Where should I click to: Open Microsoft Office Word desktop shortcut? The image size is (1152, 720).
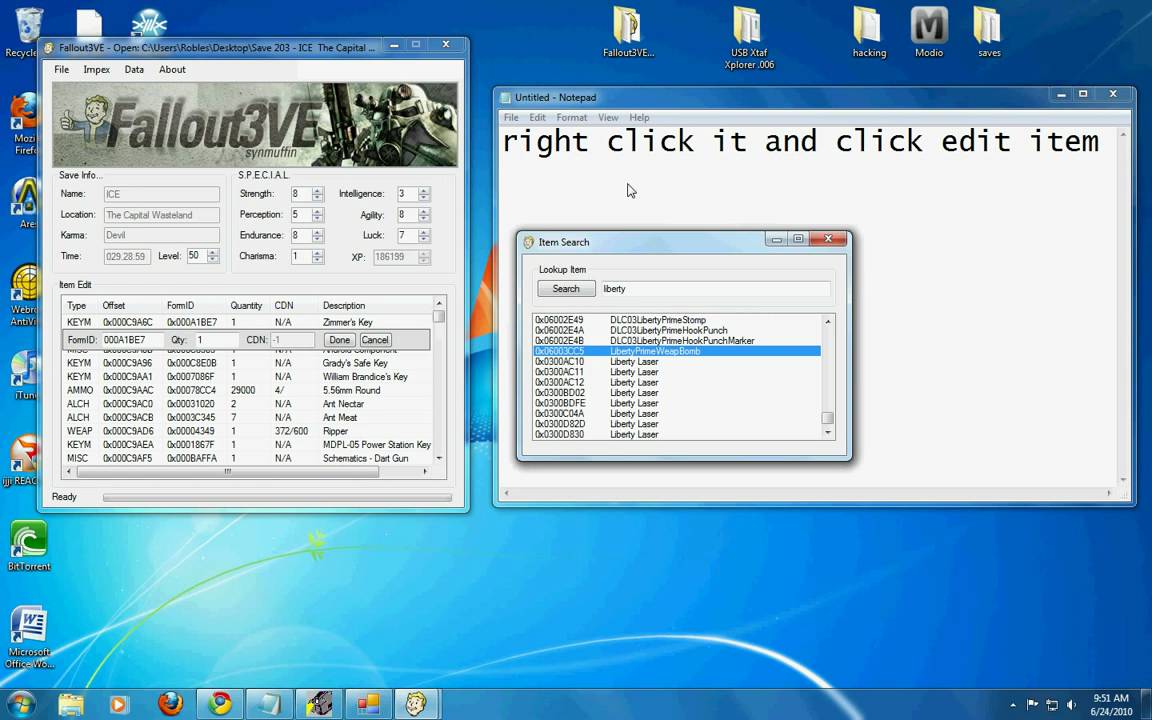click(29, 637)
